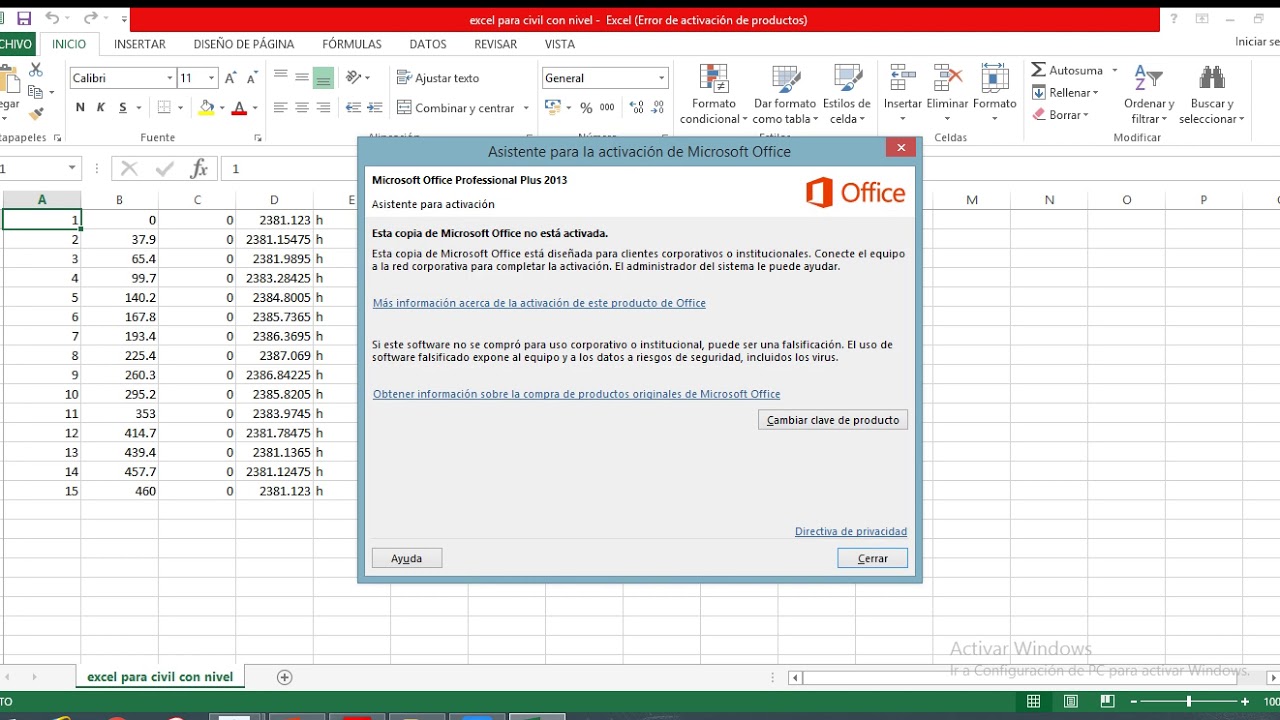1280x720 pixels.
Task: Increase font size icon
Action: [x=231, y=78]
